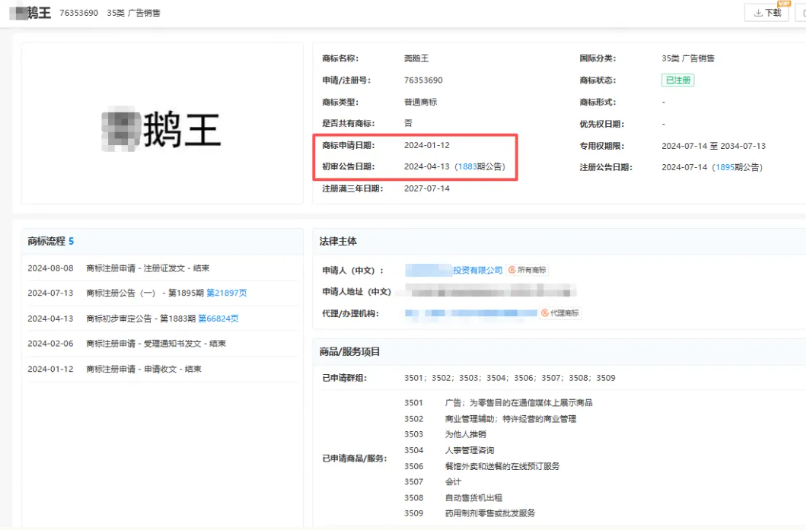Viewport: 806px width, 530px height.
Task: Click the 鹅王 trademark image
Action: 162,129
